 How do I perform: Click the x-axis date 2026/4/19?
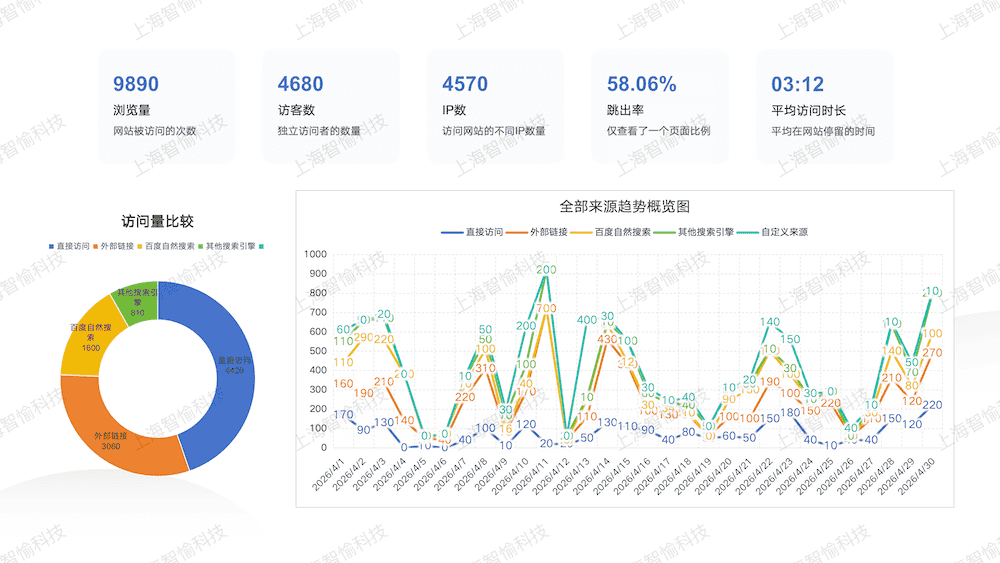pyautogui.click(x=692, y=476)
